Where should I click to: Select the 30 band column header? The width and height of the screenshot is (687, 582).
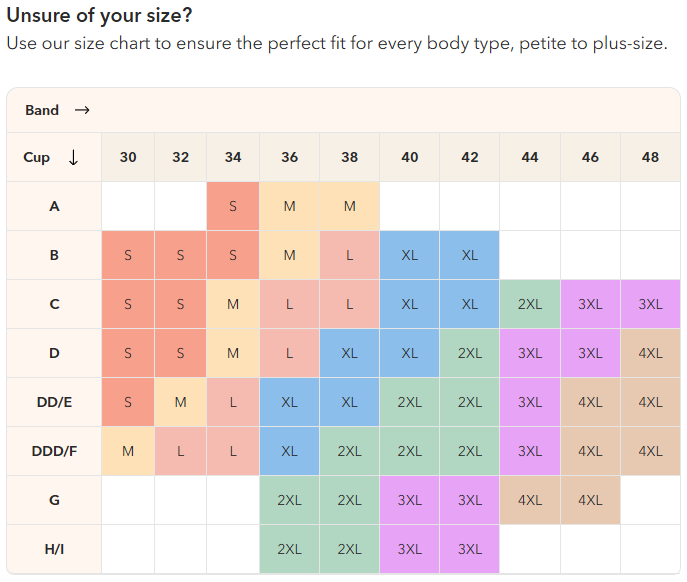[128, 157]
